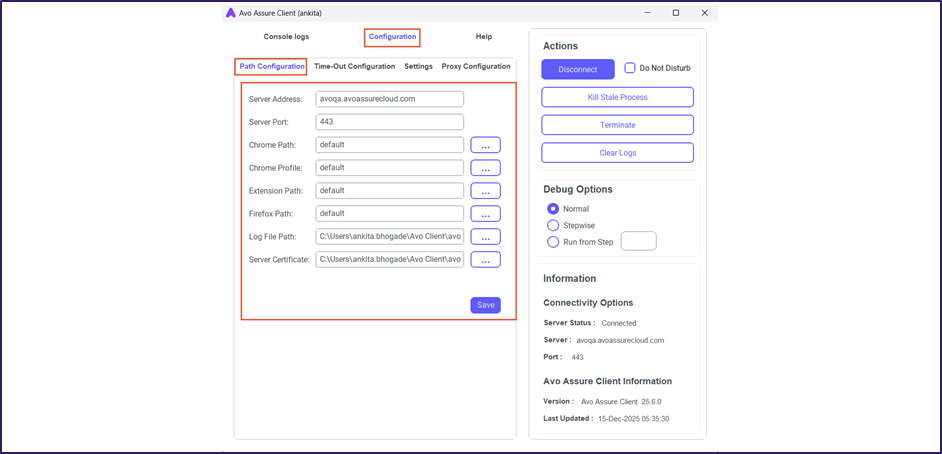
Task: Browse for Chrome Path using ellipsis button
Action: pyautogui.click(x=485, y=145)
